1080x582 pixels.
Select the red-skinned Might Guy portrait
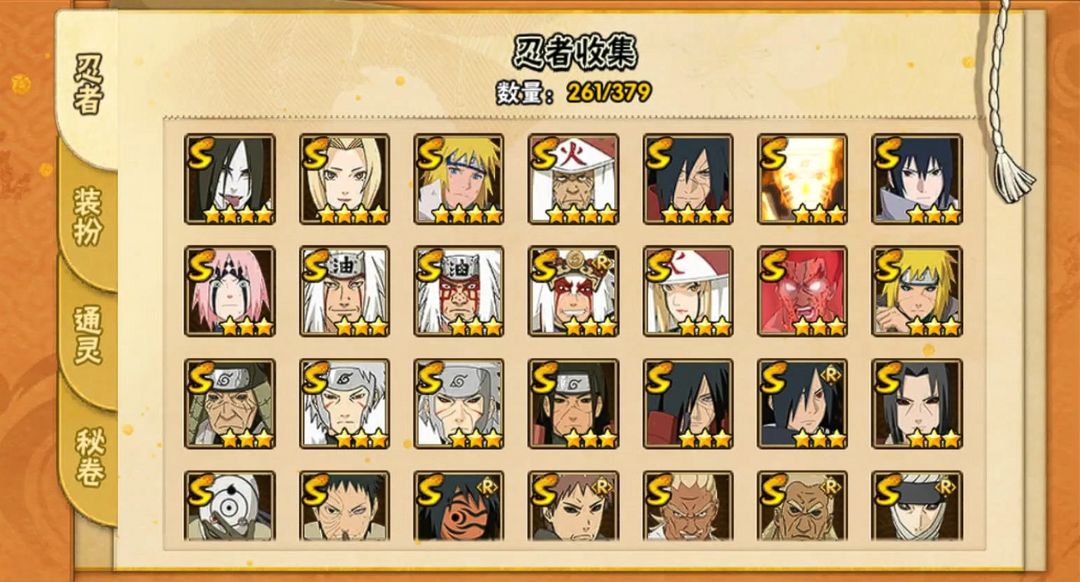click(802, 291)
